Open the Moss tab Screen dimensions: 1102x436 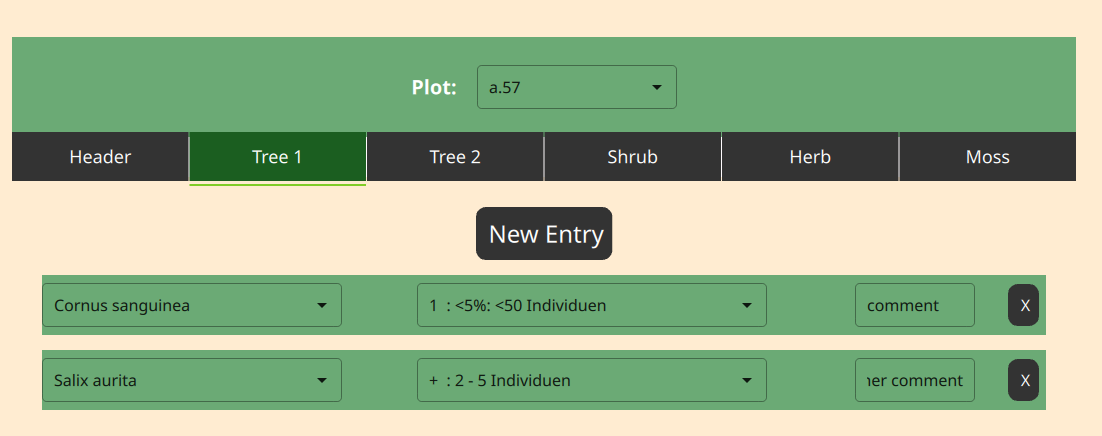[987, 157]
